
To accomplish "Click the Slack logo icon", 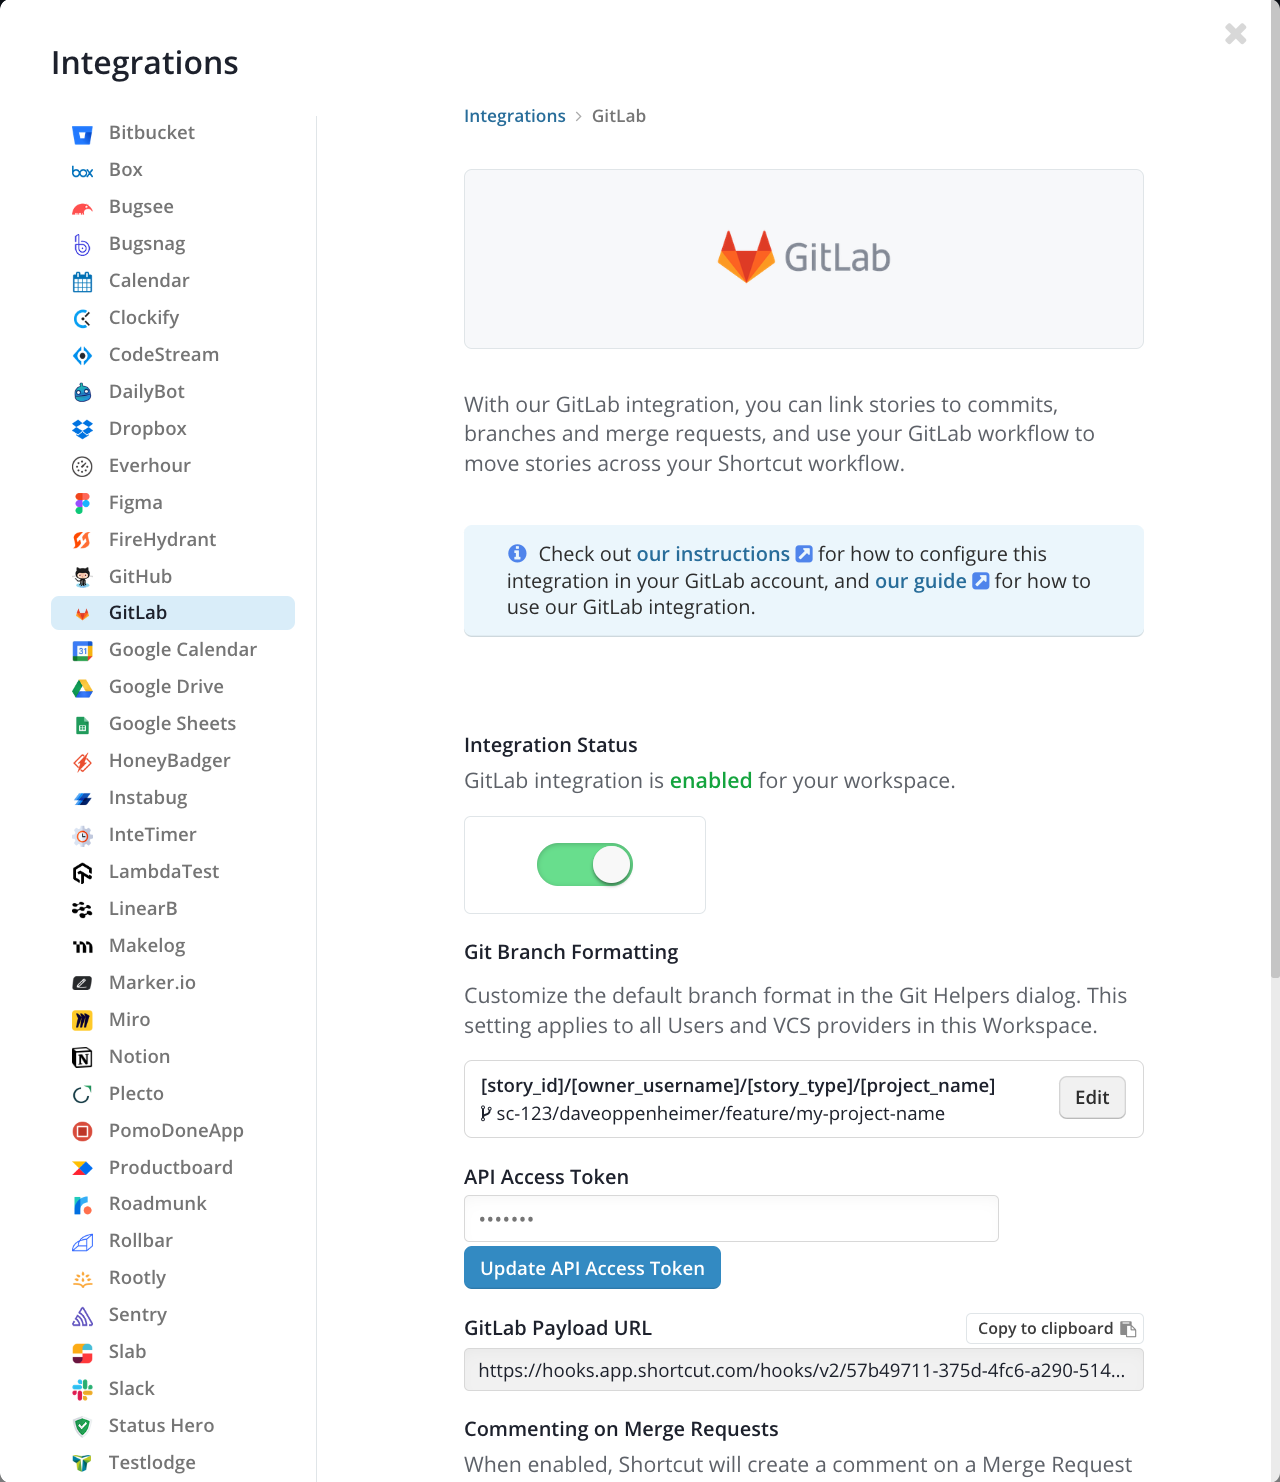I will [x=83, y=1389].
